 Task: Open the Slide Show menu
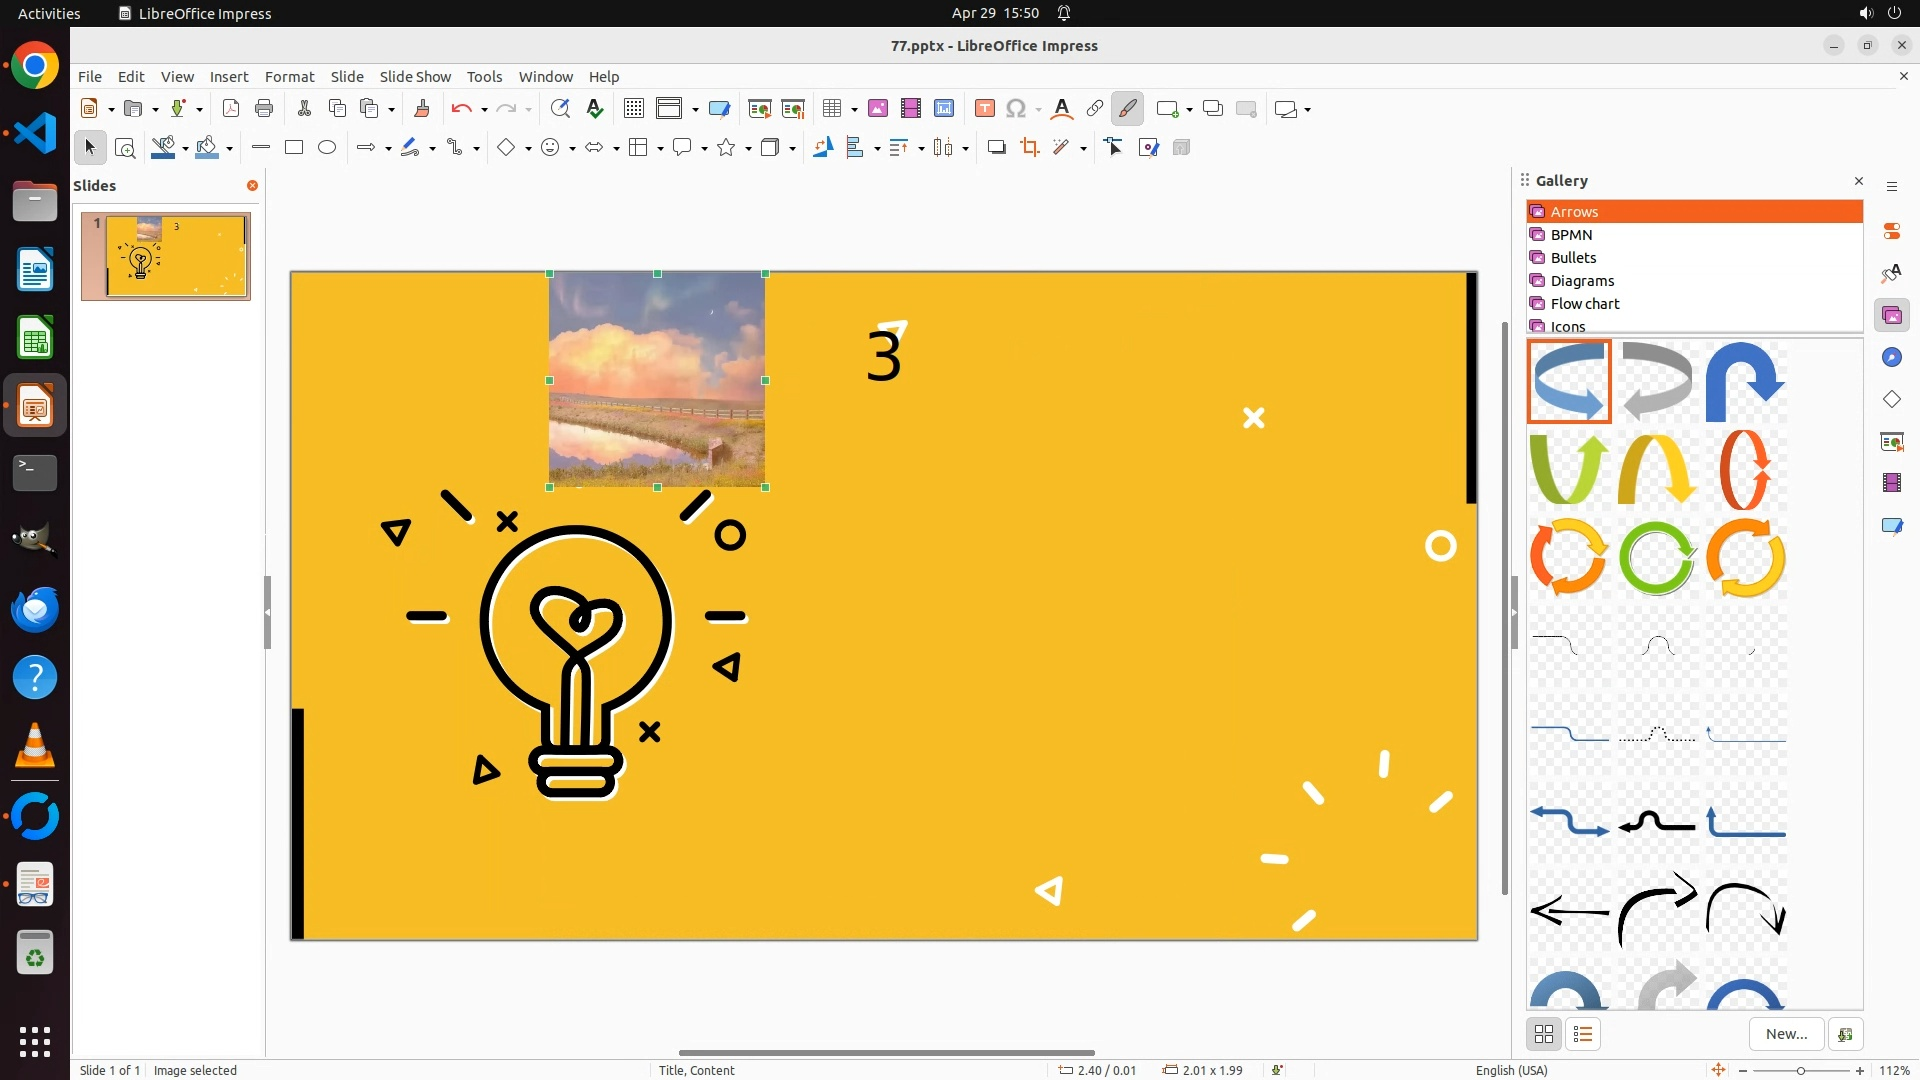[x=415, y=77]
